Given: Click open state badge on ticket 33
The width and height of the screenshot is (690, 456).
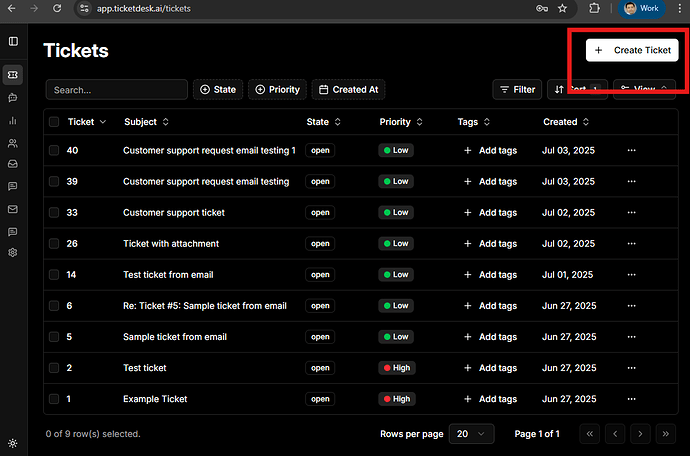Looking at the screenshot, I should coord(320,213).
